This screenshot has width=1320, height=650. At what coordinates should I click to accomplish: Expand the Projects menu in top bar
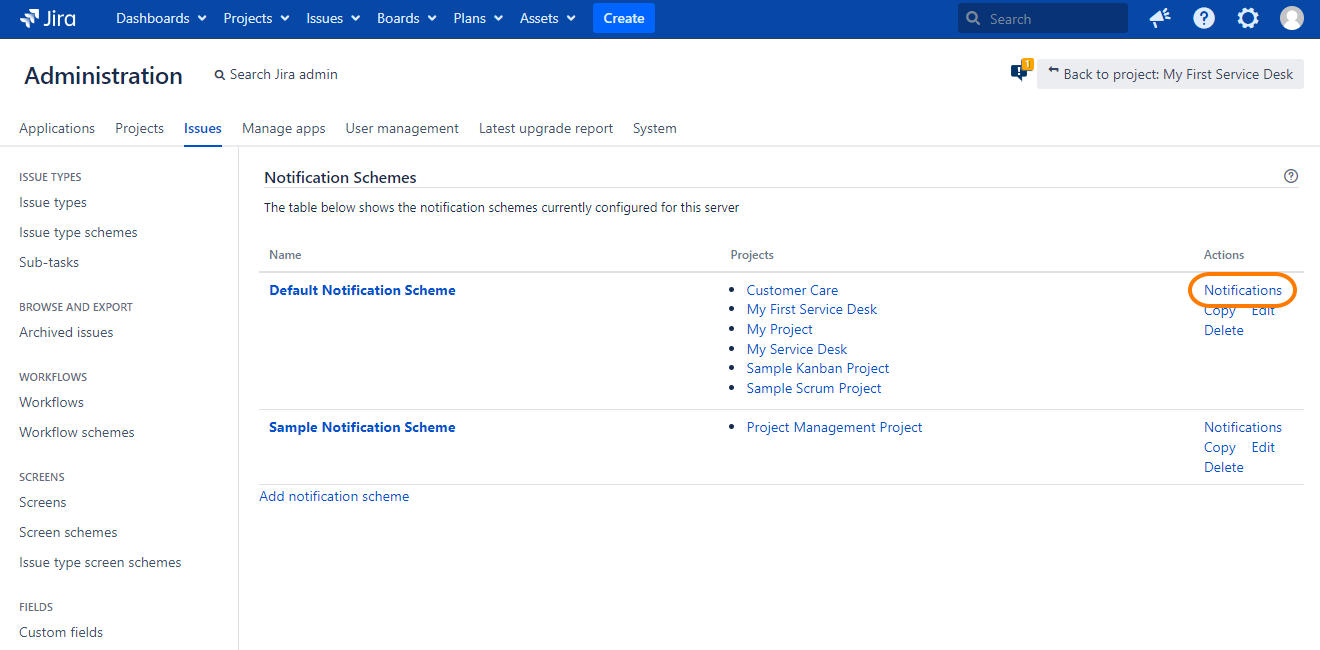click(256, 18)
